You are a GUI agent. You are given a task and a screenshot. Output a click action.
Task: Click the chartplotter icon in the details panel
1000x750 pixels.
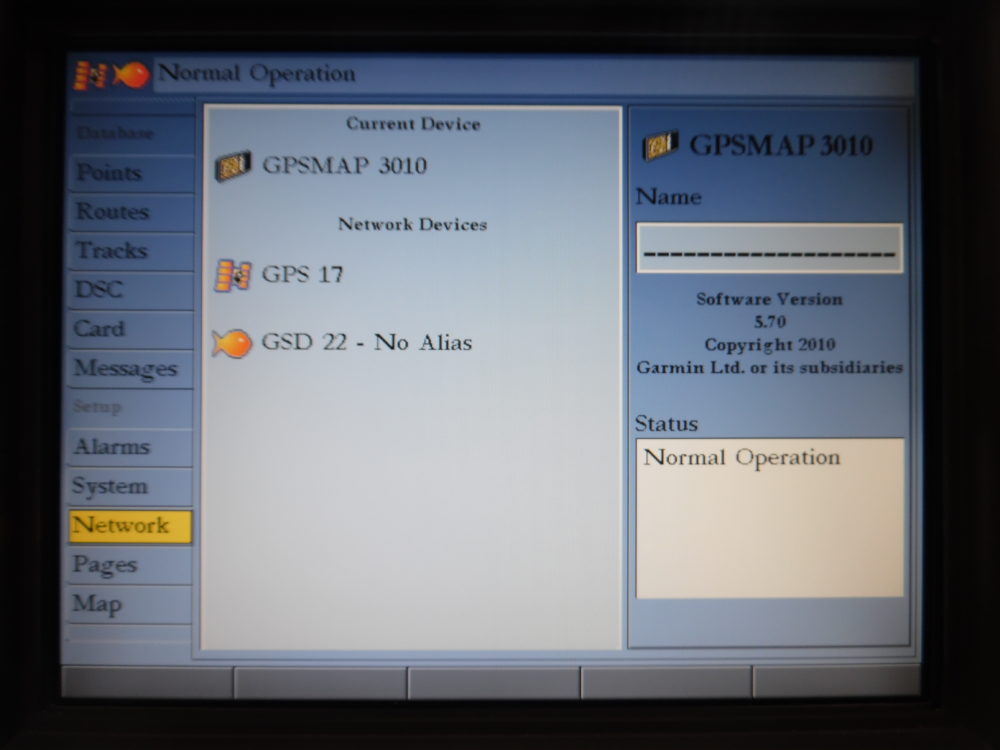[659, 146]
